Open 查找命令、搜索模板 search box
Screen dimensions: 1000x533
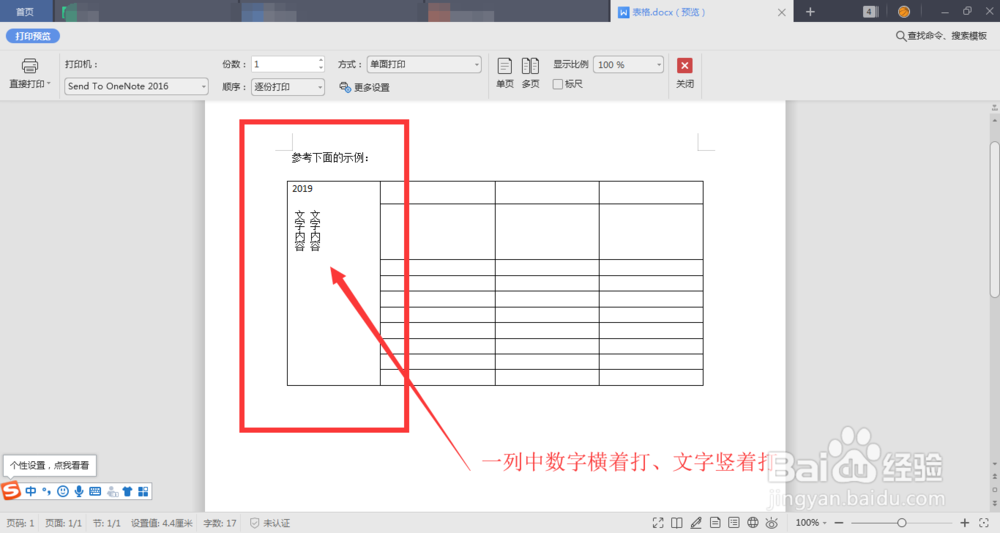click(941, 36)
